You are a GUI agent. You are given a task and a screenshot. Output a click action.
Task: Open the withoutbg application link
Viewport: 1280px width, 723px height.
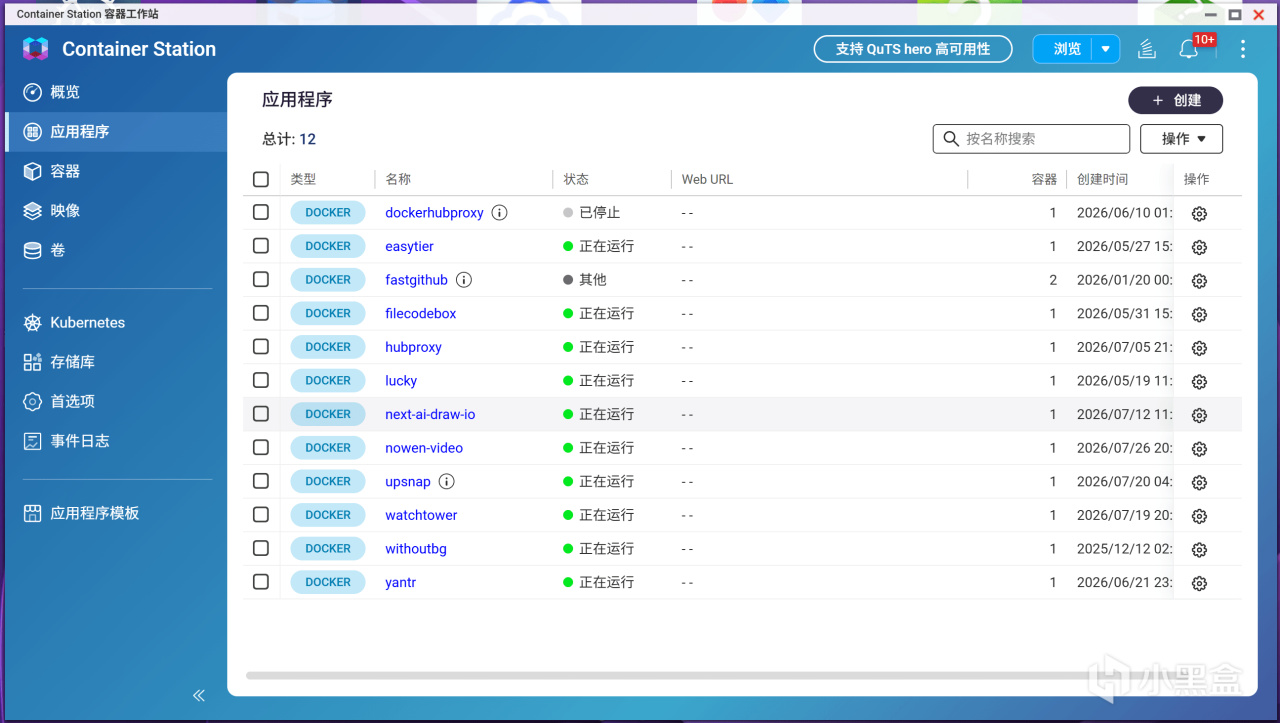(x=416, y=548)
